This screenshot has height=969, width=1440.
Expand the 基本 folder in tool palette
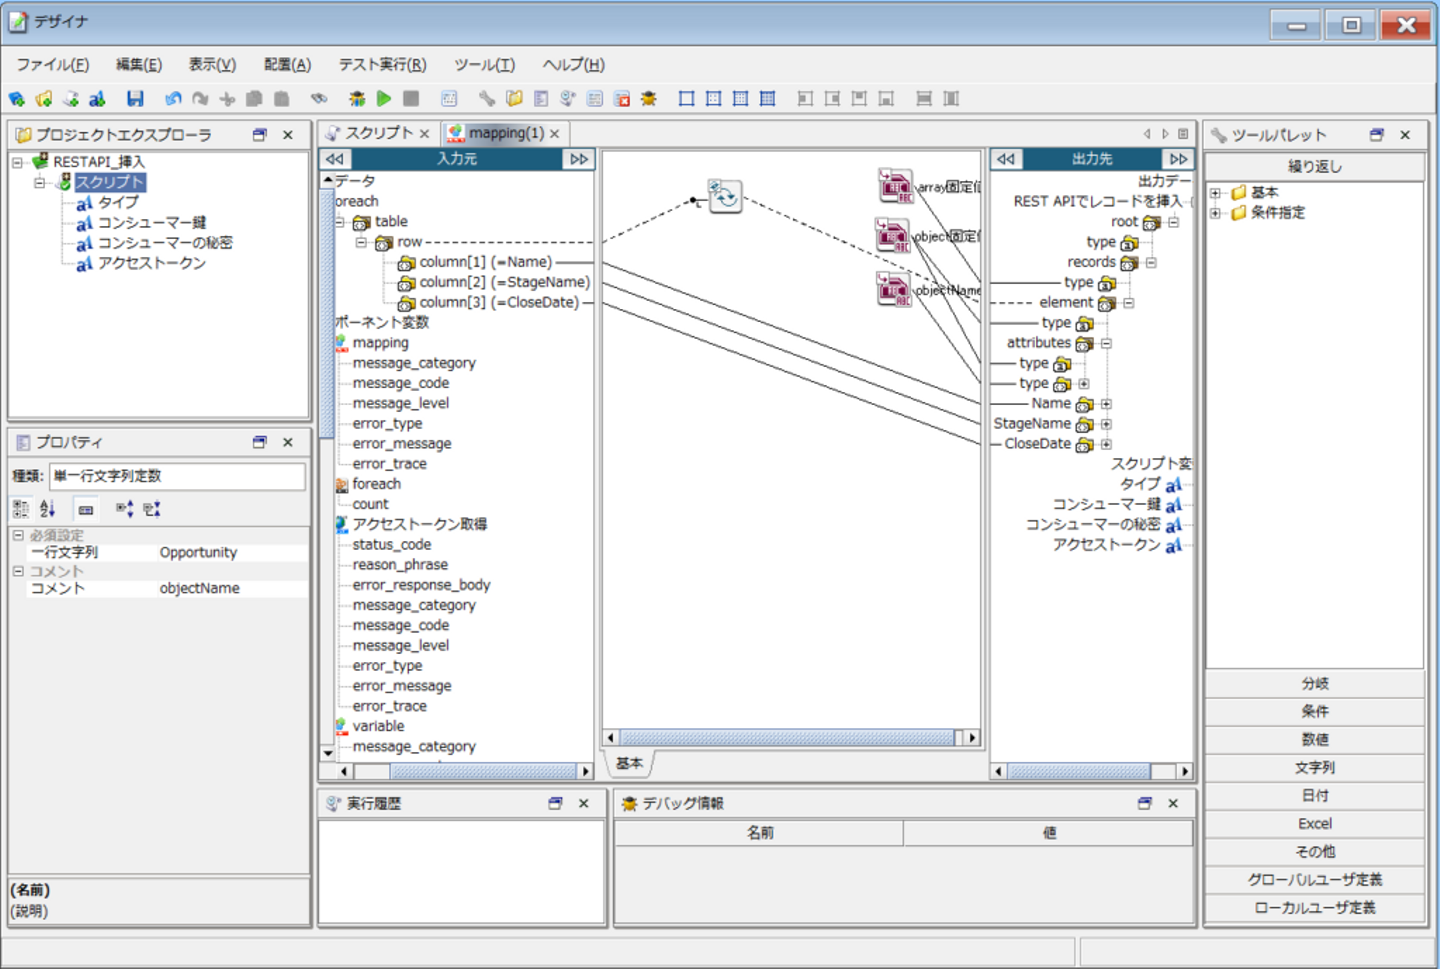(1215, 193)
